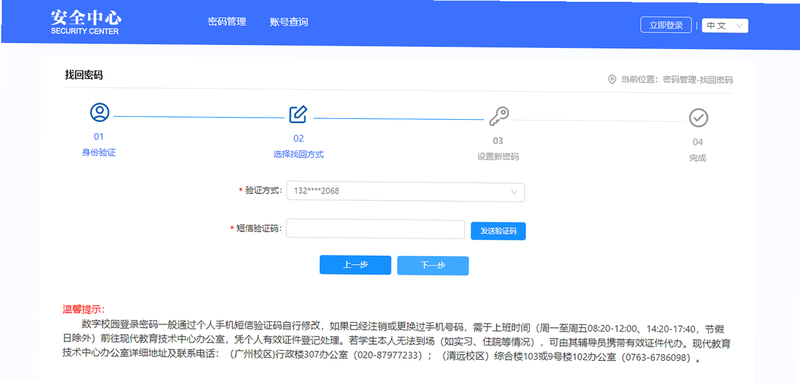This screenshot has width=800, height=384.
Task: Click the 立即登录 button
Action: (x=666, y=25)
